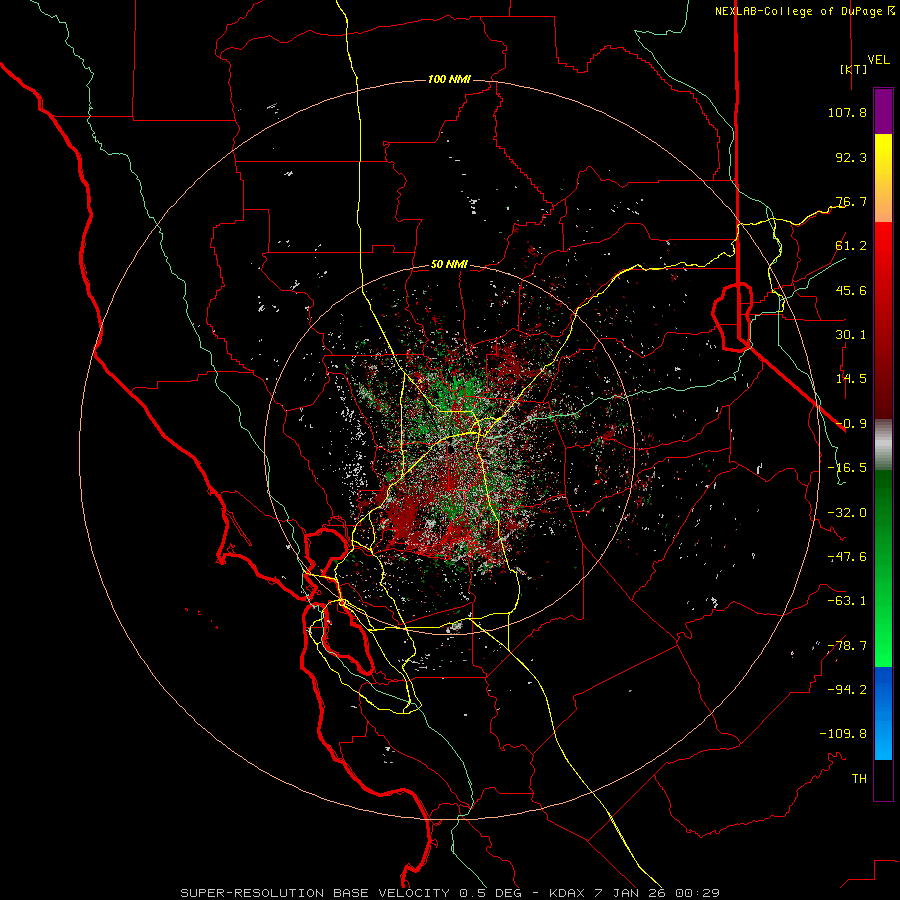
Task: Pick the gray near-zero segment of scale
Action: click(883, 445)
